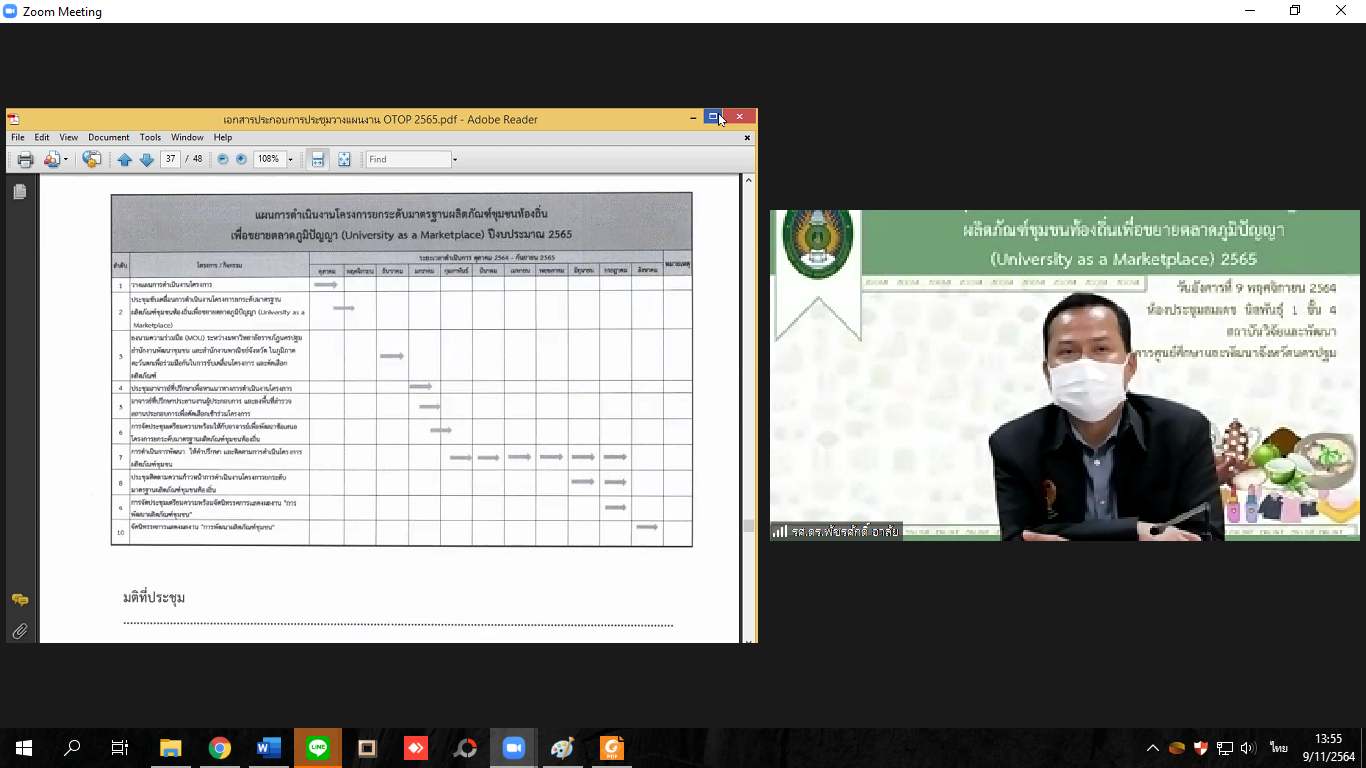
Task: Open LINE from the taskbar
Action: click(318, 748)
